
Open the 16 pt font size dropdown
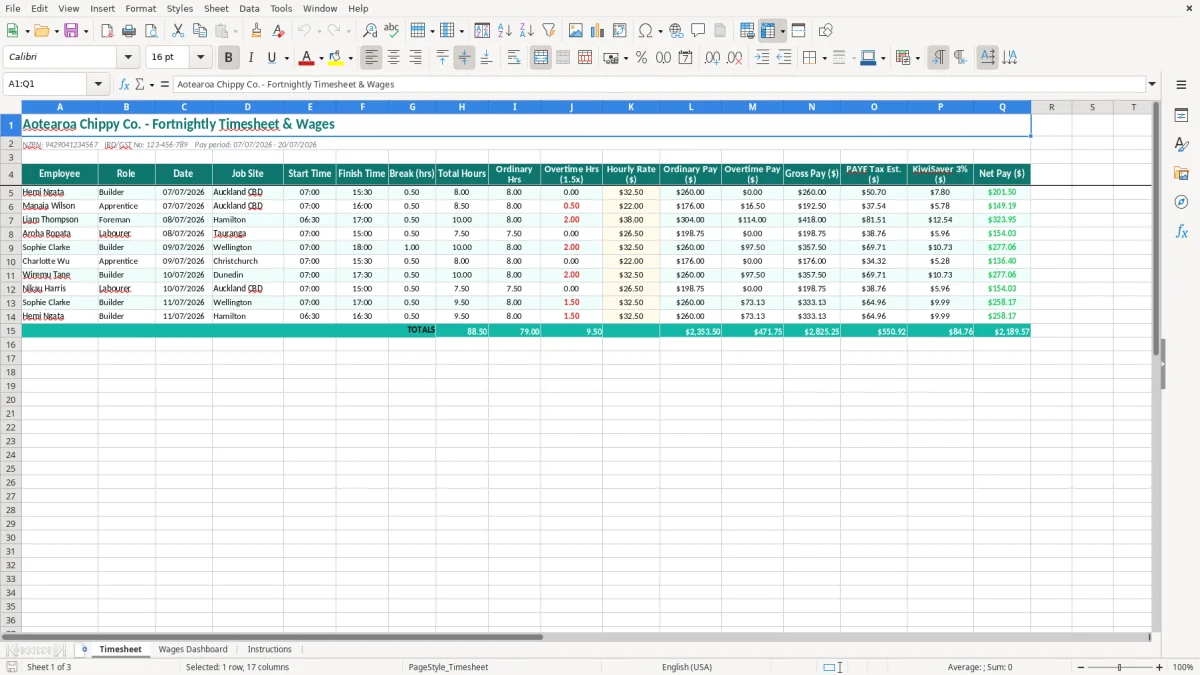tap(200, 58)
